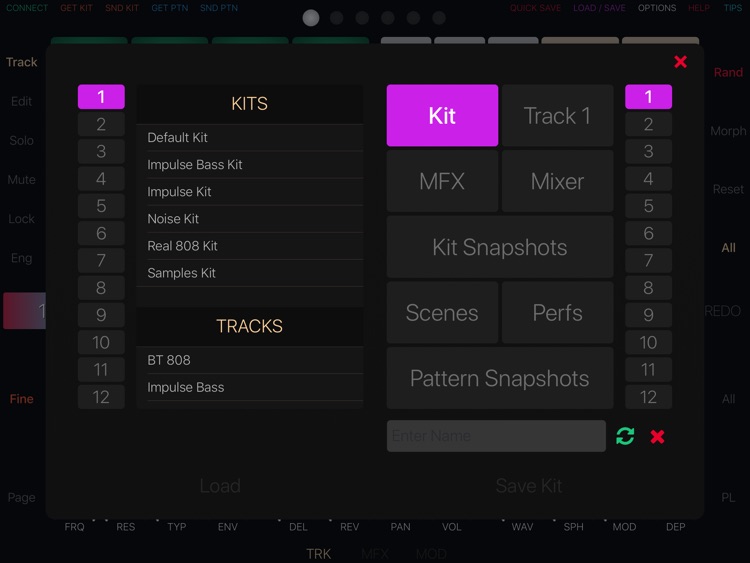750x563 pixels.
Task: Select slot 11 in the right number column
Action: [x=648, y=369]
